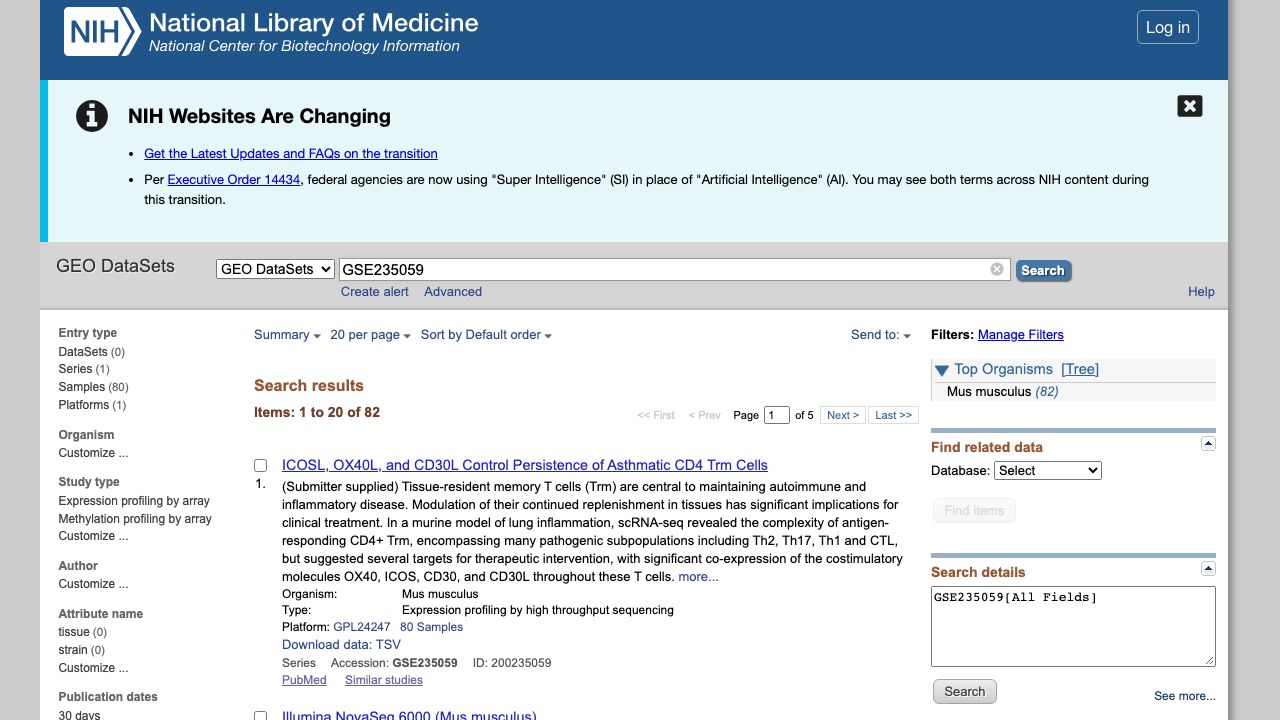
Task: Check the first search result checkbox
Action: (261, 466)
